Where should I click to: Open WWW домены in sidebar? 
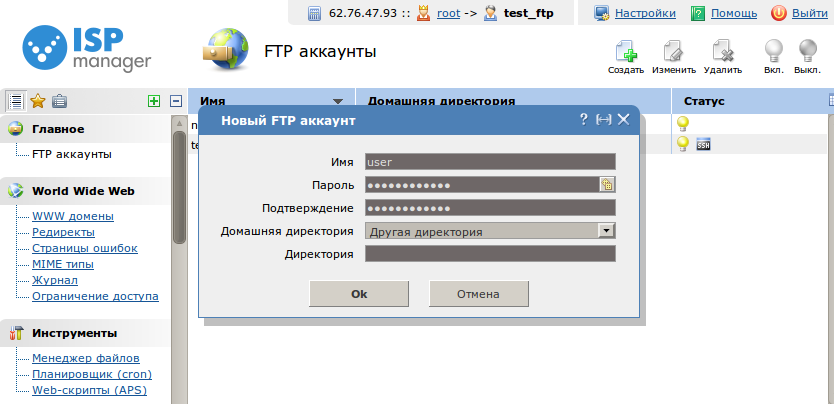(x=73, y=216)
